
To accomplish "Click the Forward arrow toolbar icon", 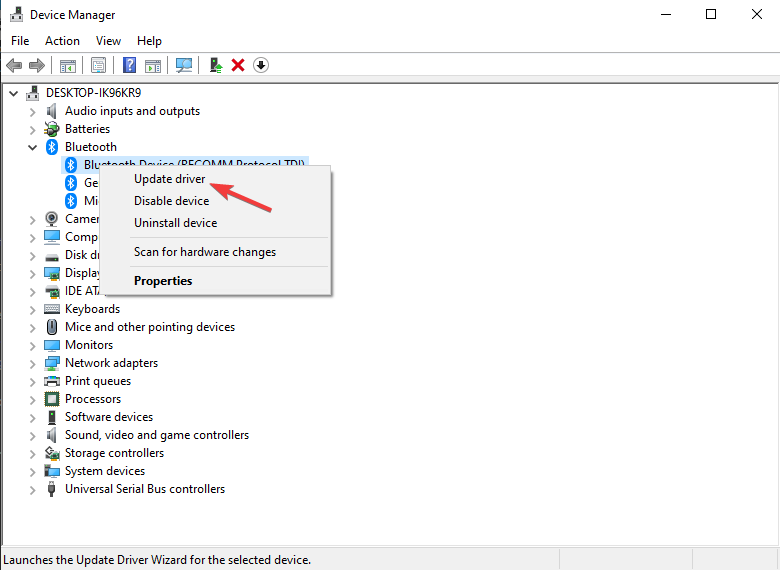I will click(x=37, y=65).
